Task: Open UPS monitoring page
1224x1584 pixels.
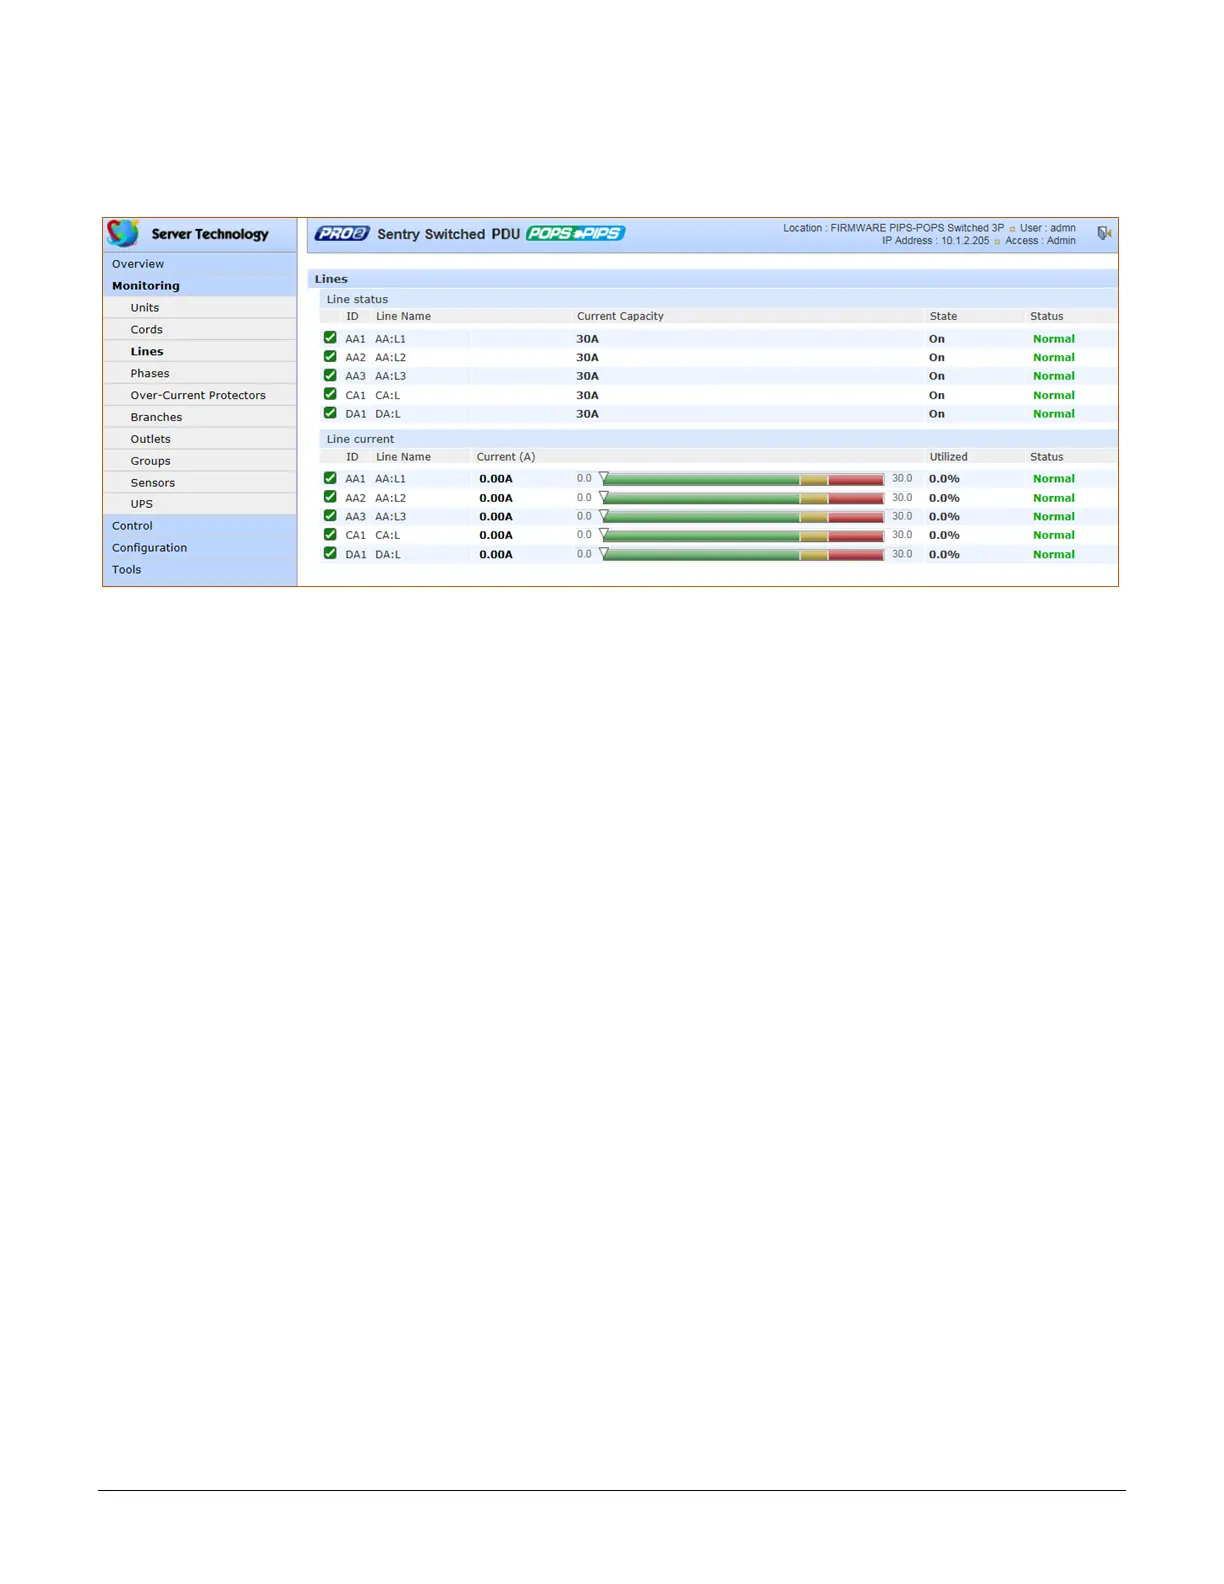Action: [142, 504]
